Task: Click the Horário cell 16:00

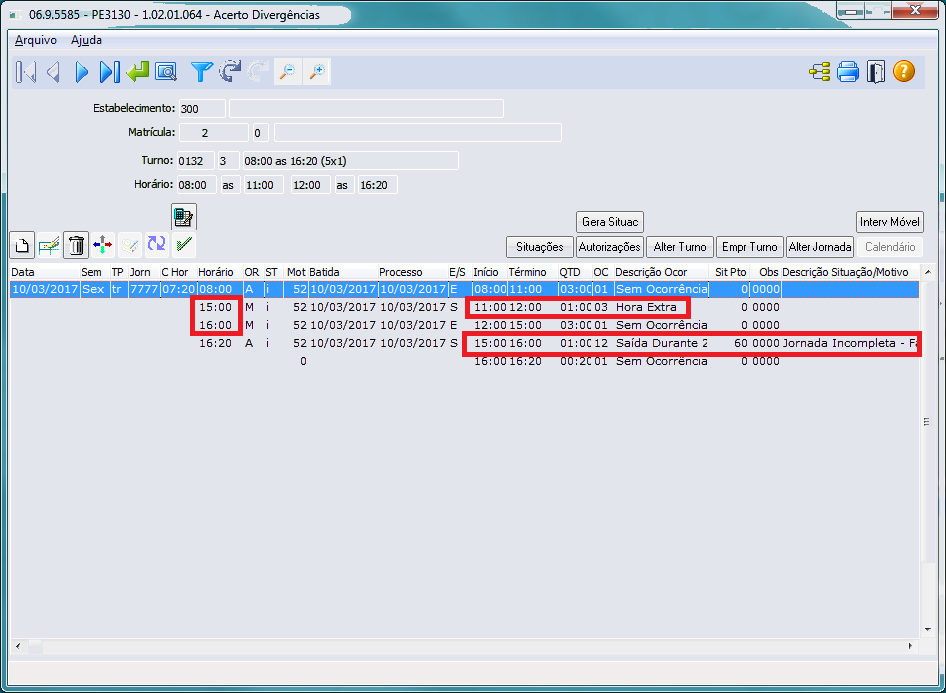Action: 216,325
